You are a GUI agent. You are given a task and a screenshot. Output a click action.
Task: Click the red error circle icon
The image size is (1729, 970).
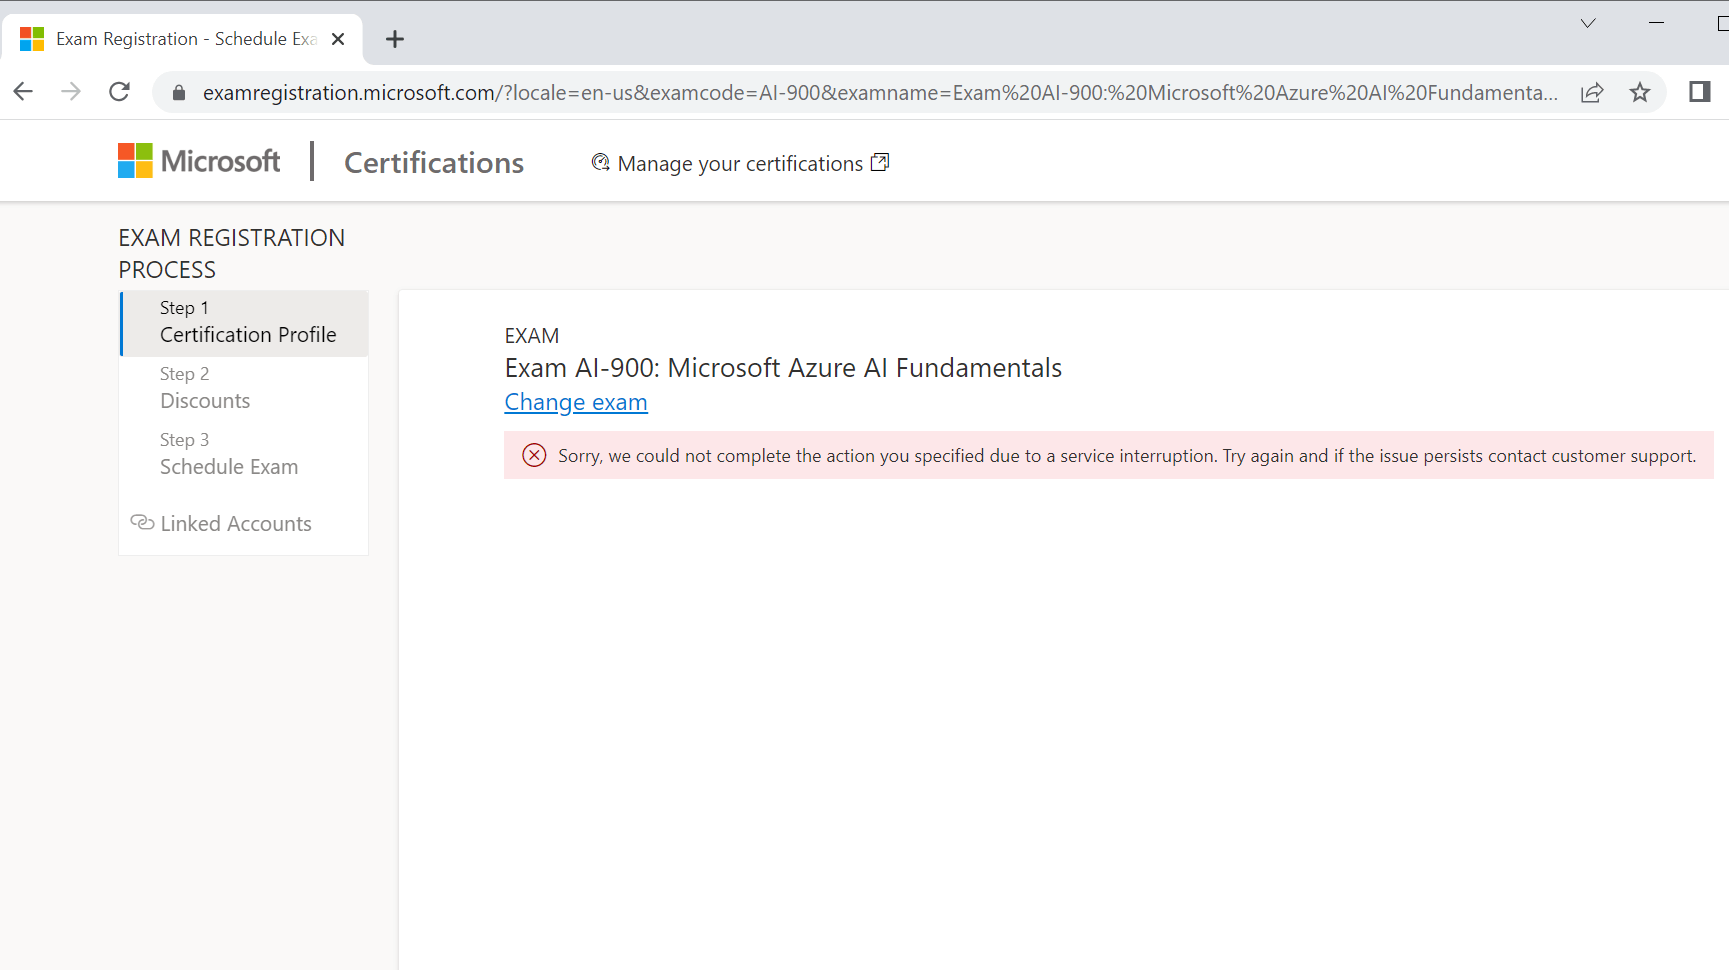(535, 455)
